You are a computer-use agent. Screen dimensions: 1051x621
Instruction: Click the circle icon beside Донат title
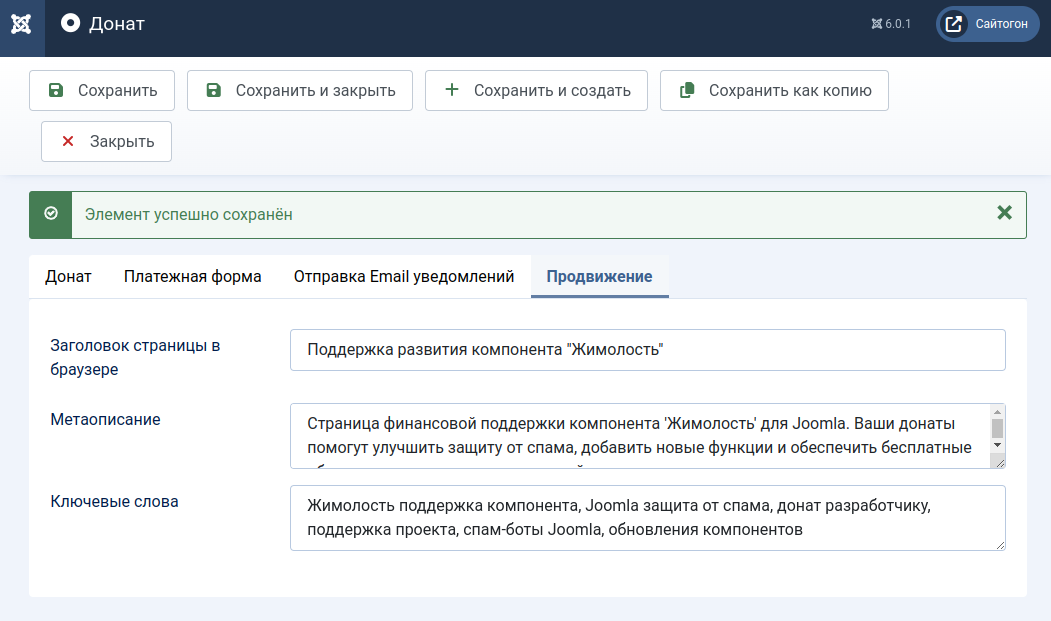(x=70, y=23)
